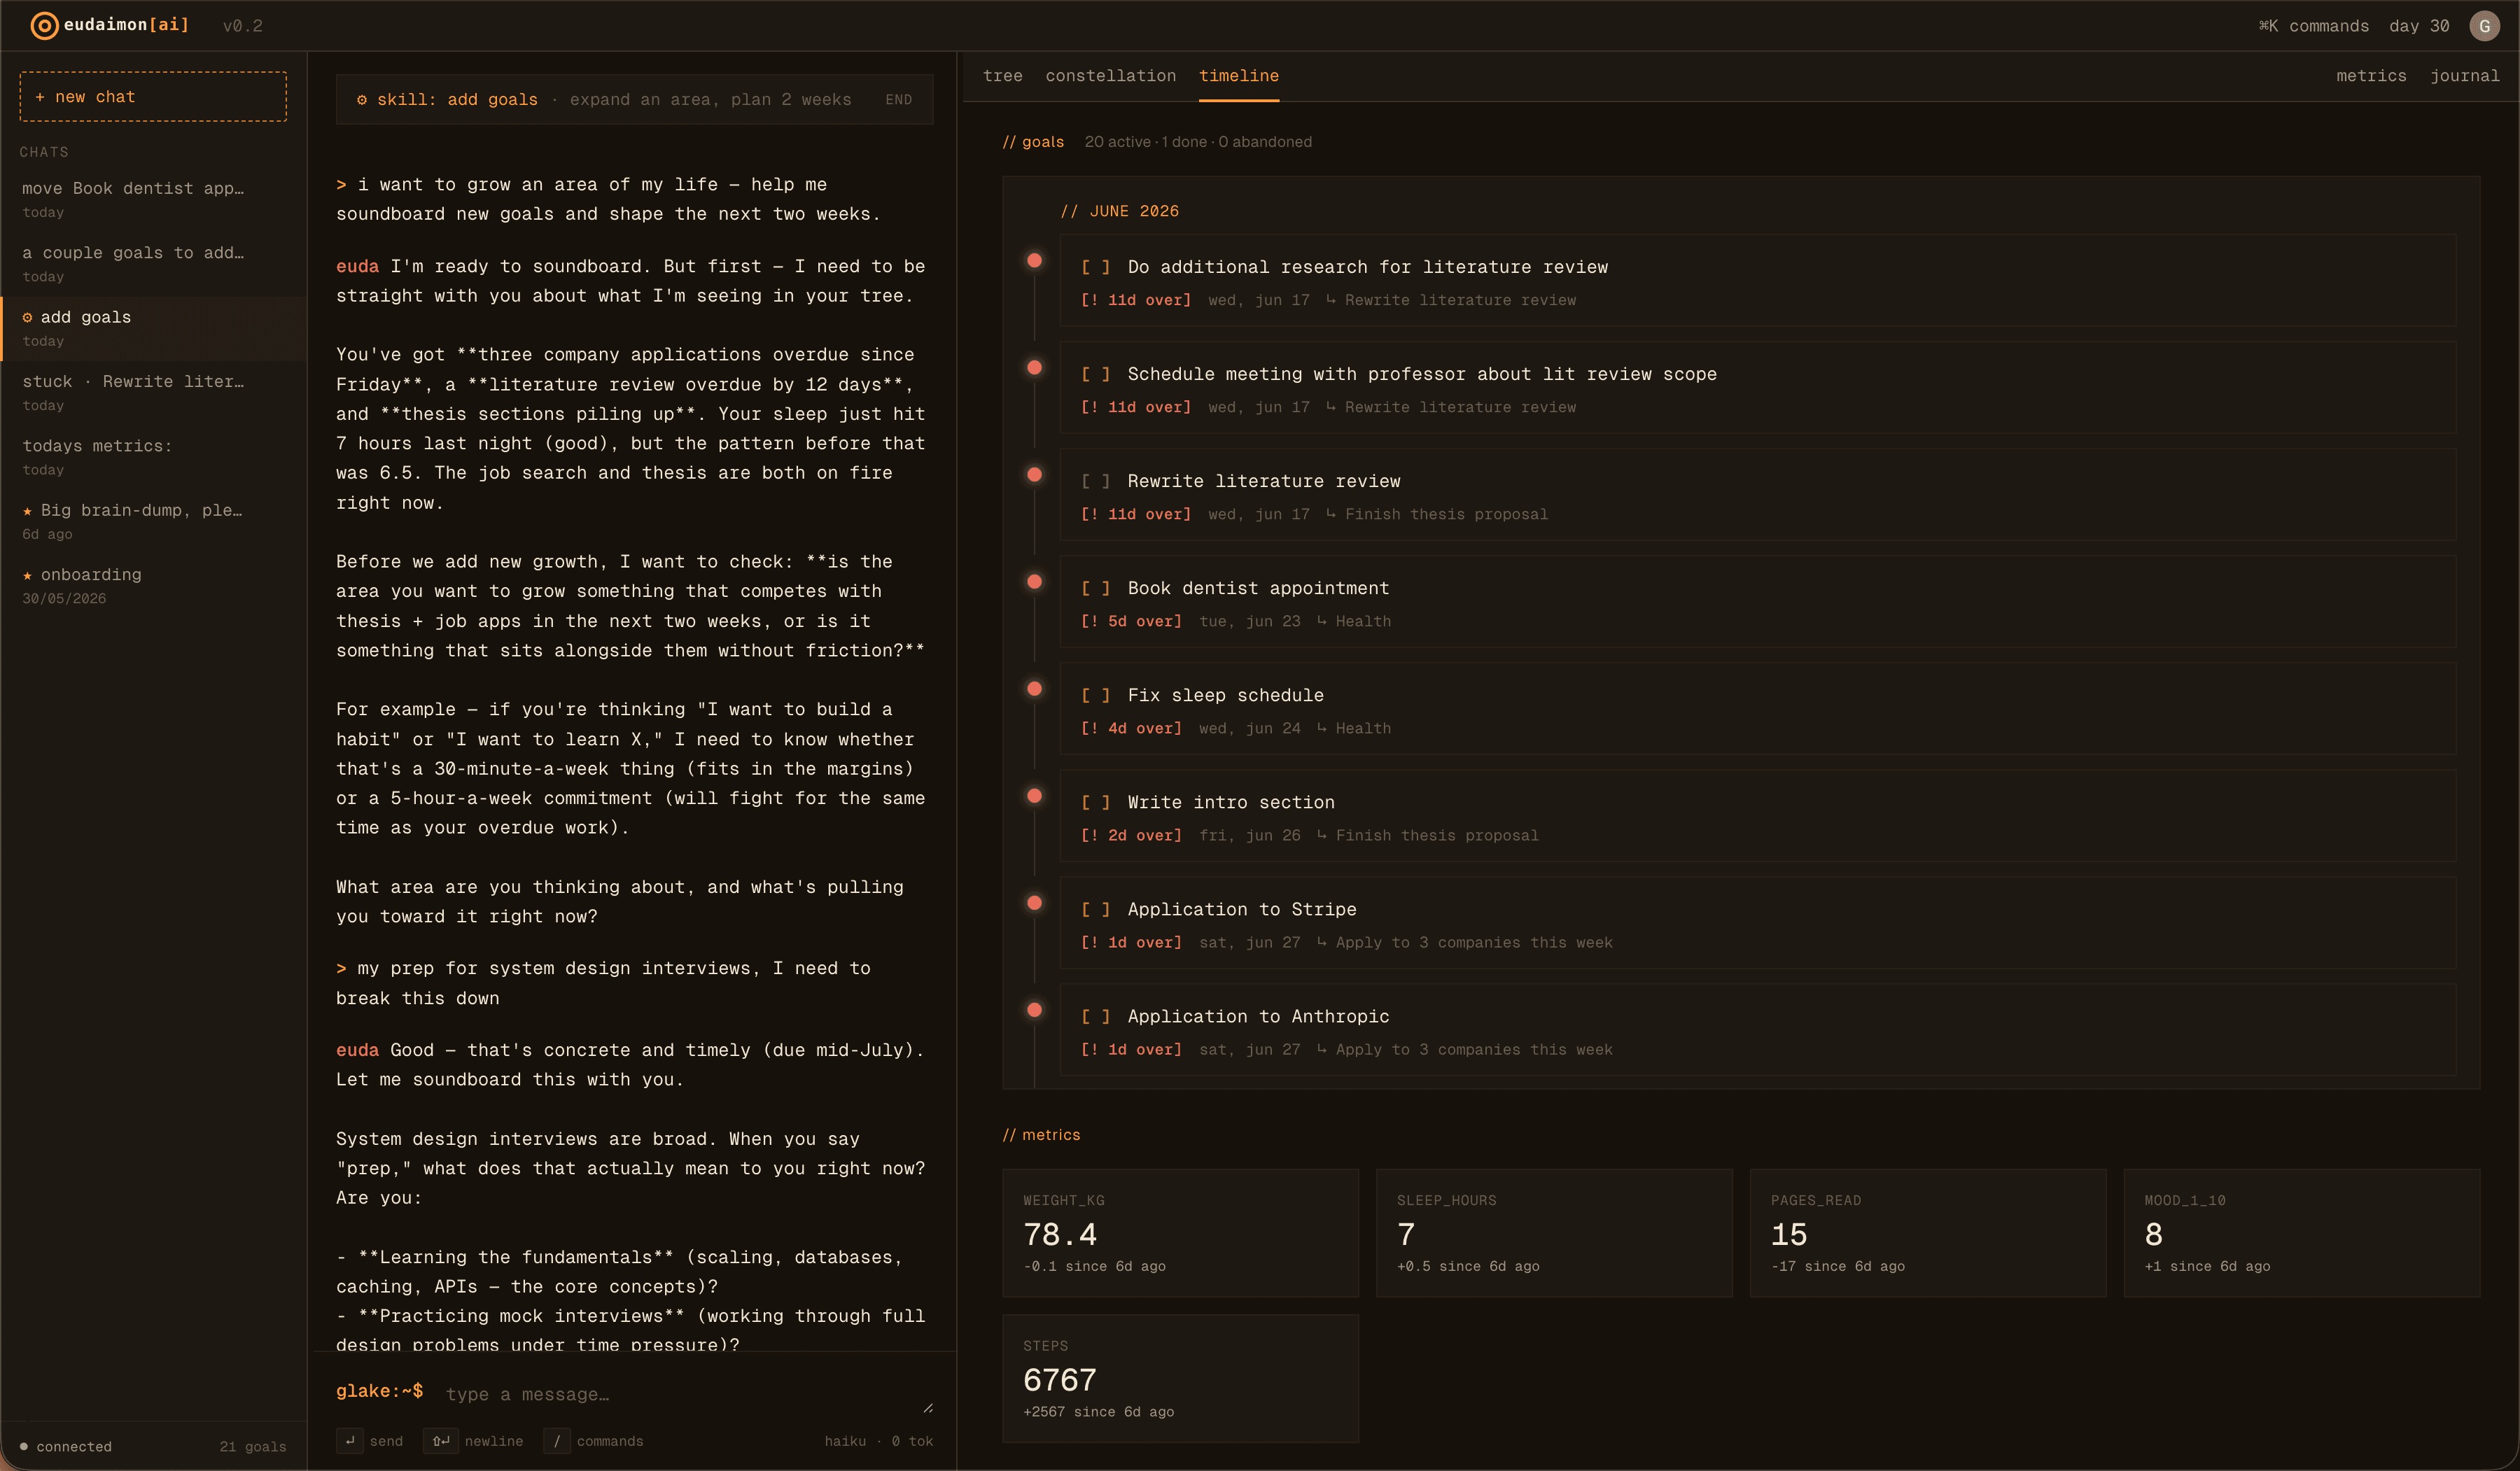Click the slash commands key icon
This screenshot has width=2520, height=1471.
click(x=557, y=1441)
